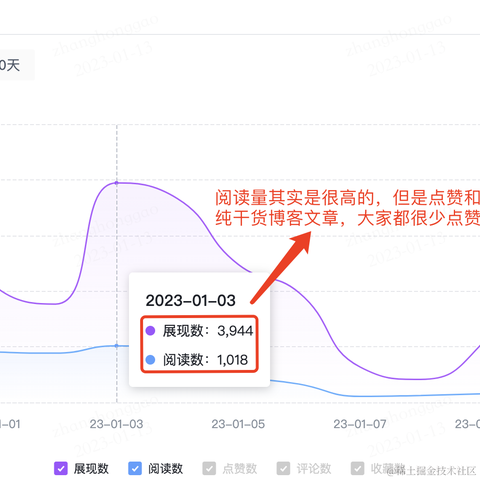This screenshot has width=480, height=480.
Task: Uncheck the 展现数 legend checkbox
Action: [61, 468]
